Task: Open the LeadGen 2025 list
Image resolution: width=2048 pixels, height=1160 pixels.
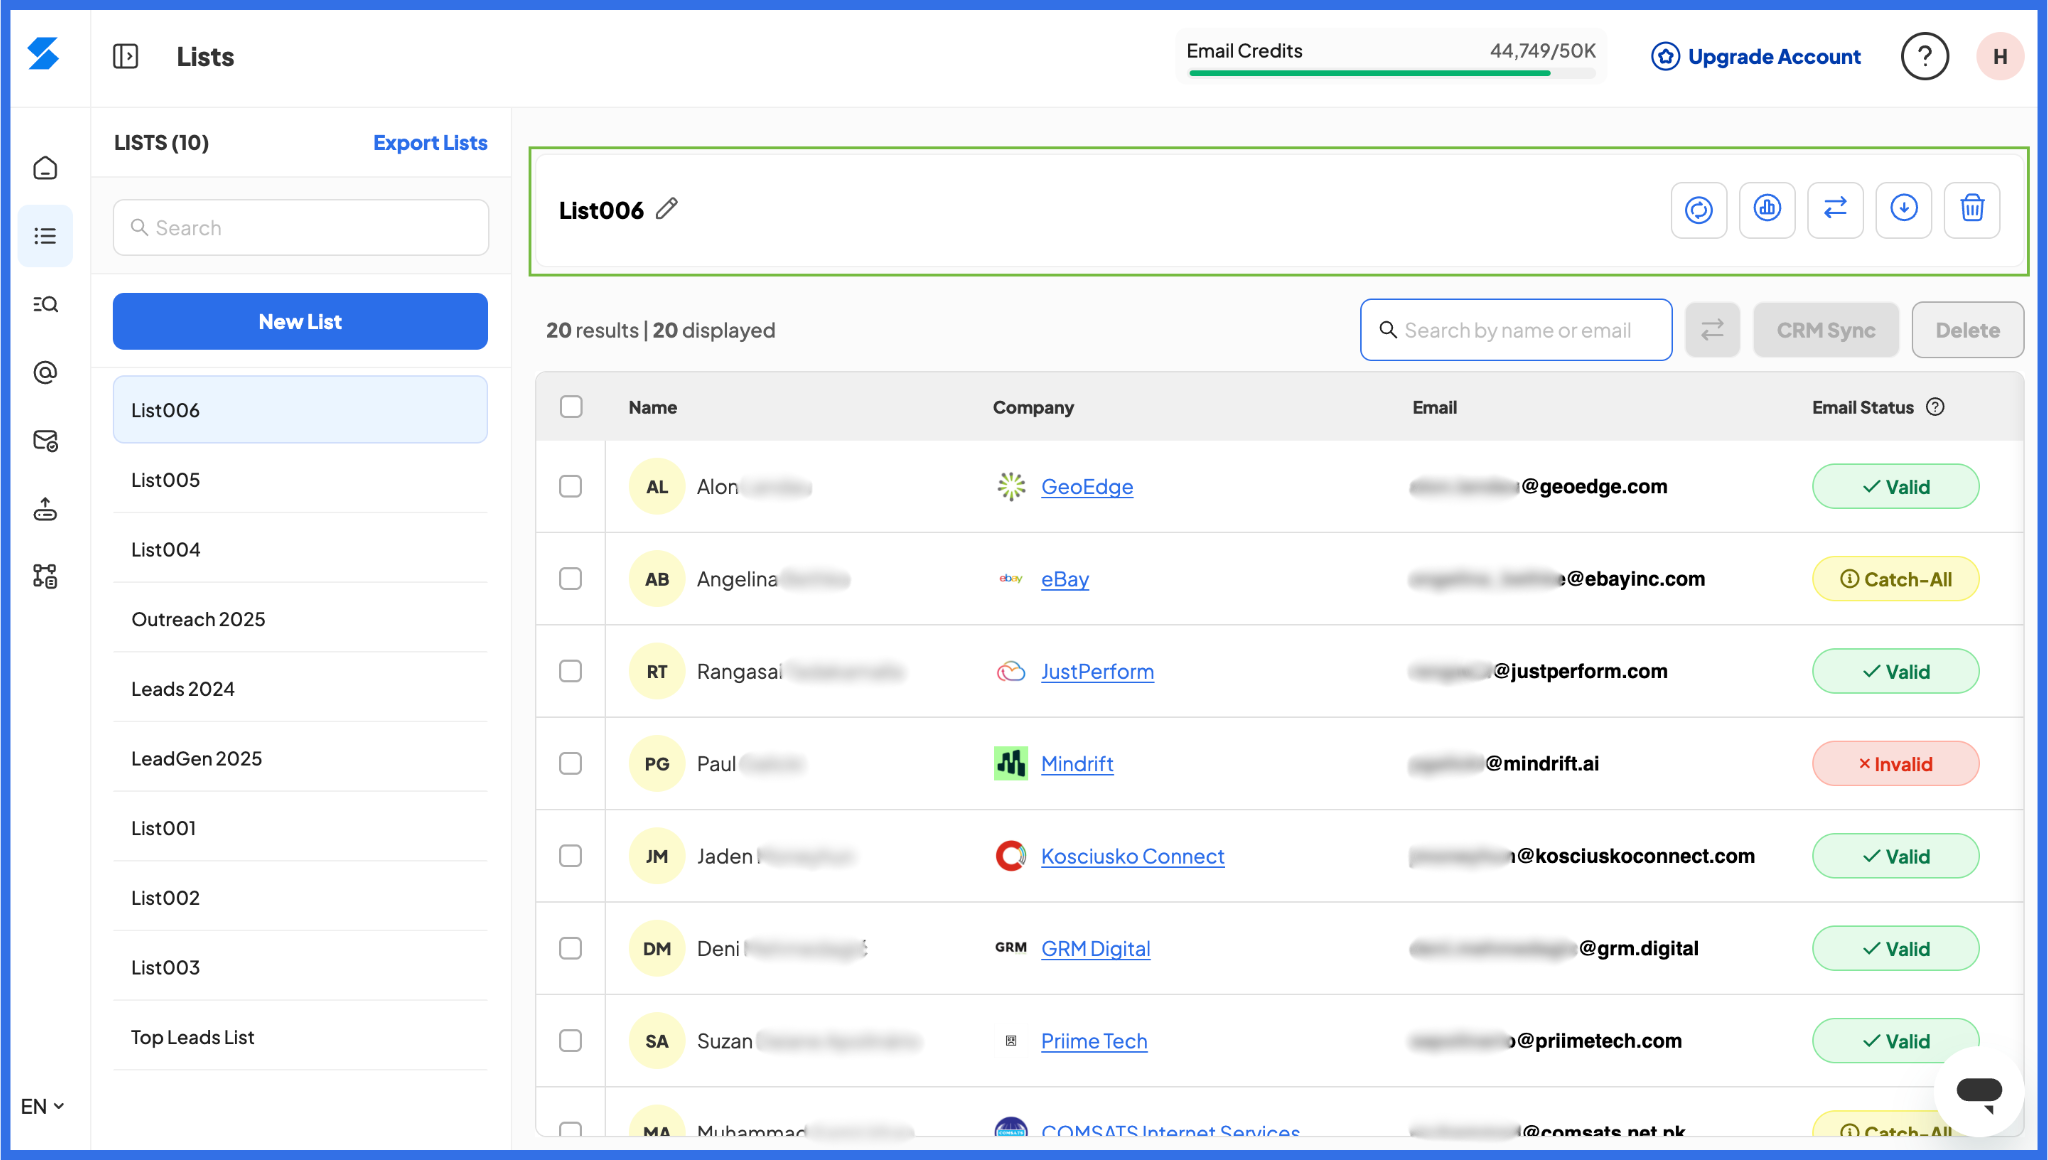Action: click(300, 759)
